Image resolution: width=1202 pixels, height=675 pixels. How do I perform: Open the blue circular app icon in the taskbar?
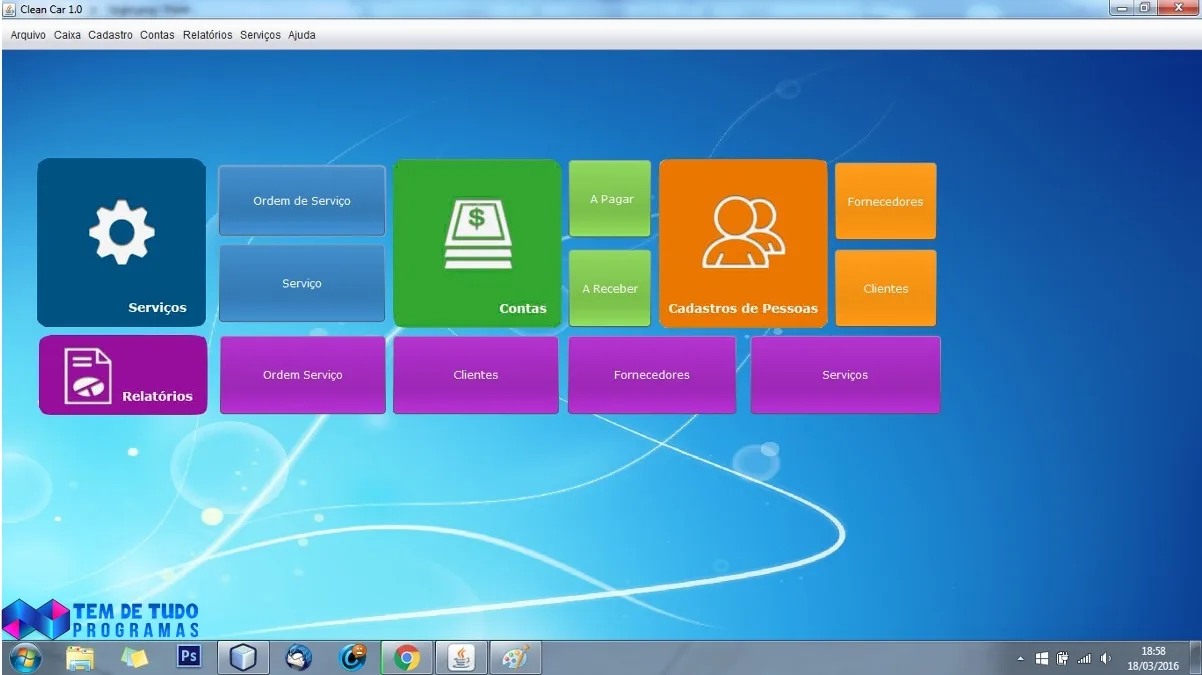click(352, 658)
